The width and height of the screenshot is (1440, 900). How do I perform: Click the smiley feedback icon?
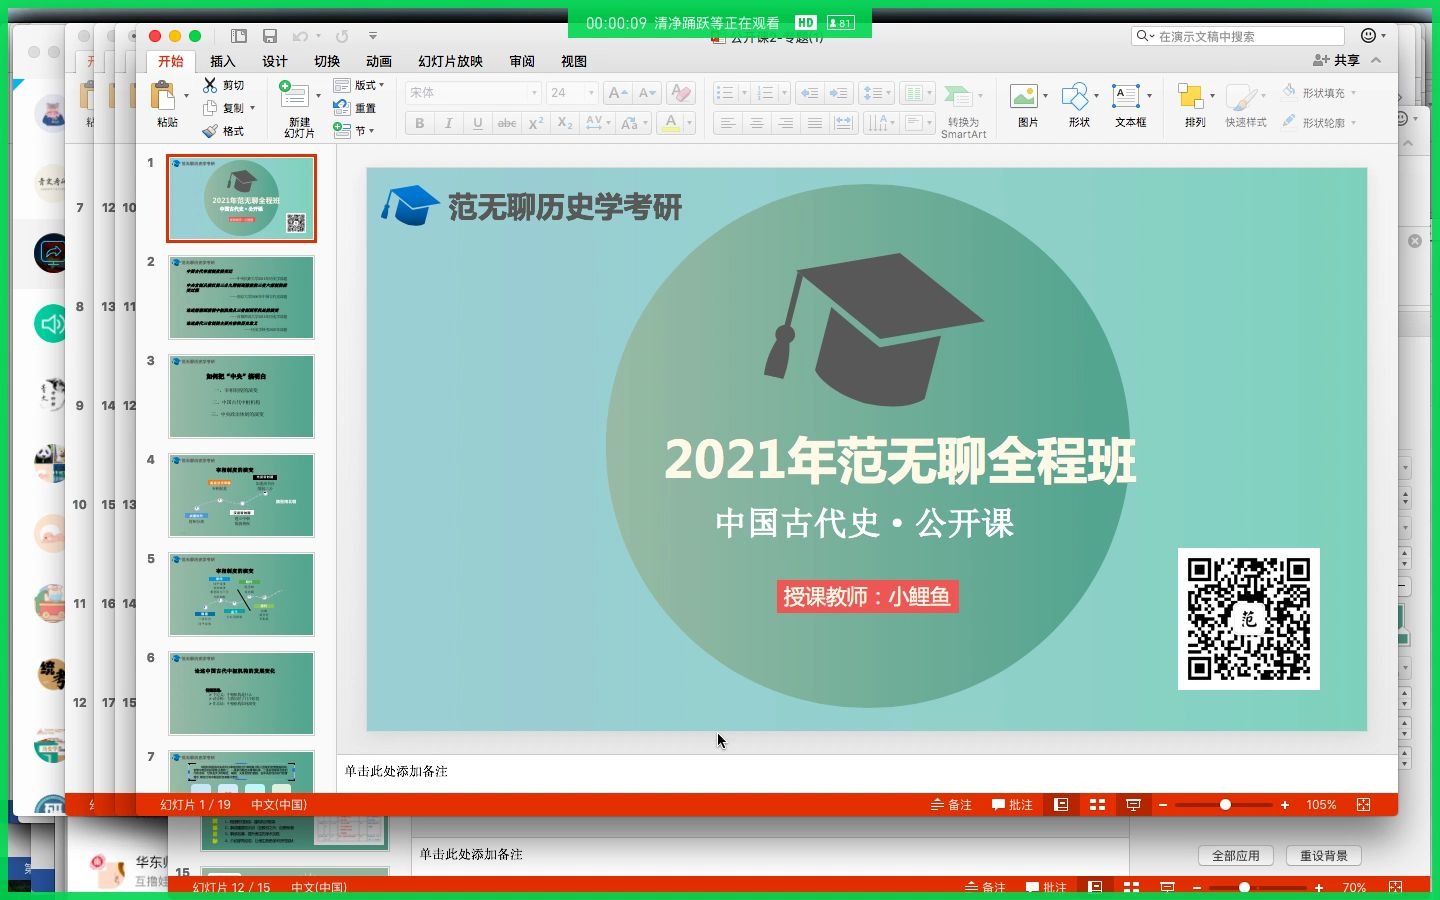[x=1369, y=36]
